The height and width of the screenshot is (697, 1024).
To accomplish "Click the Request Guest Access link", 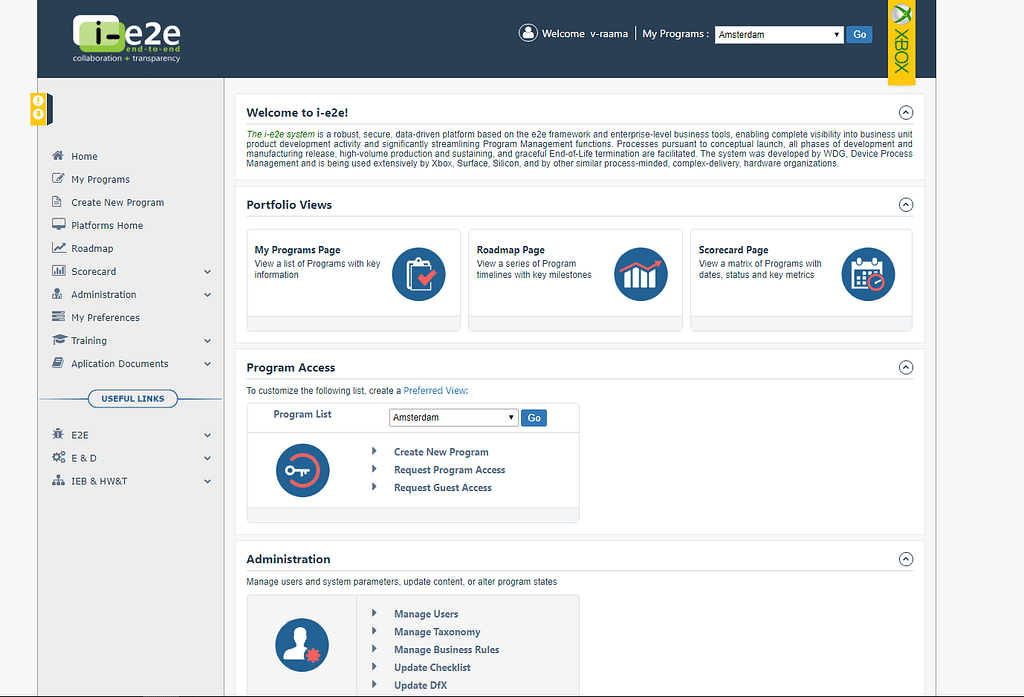I will coord(442,488).
